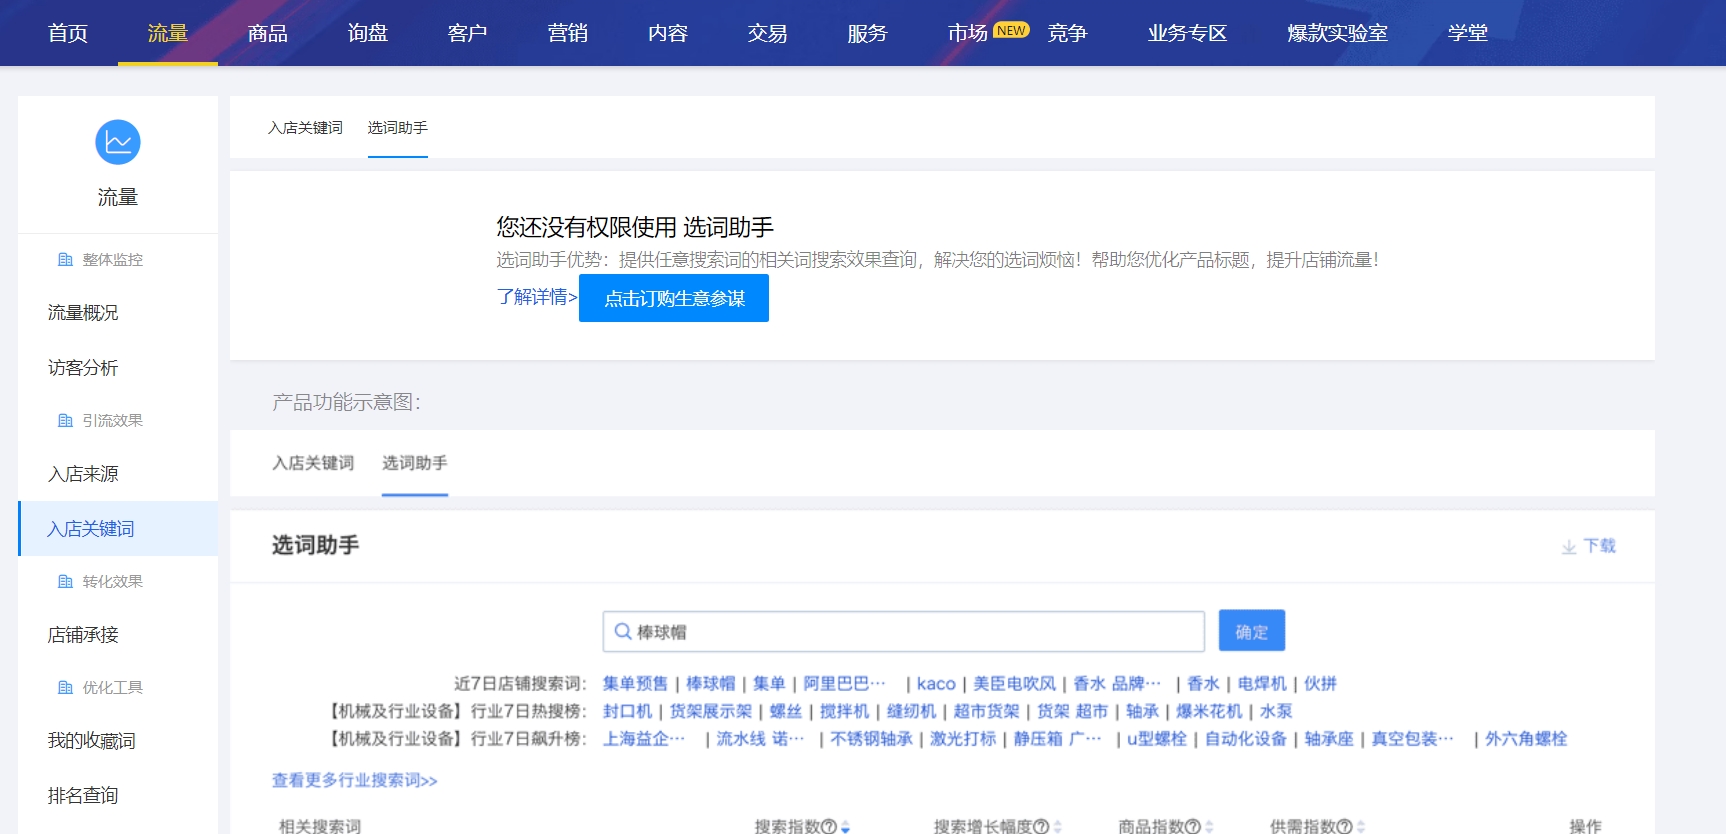Screen dimensions: 1726x834
Task: Open the 交易 top menu
Action: click(x=768, y=33)
